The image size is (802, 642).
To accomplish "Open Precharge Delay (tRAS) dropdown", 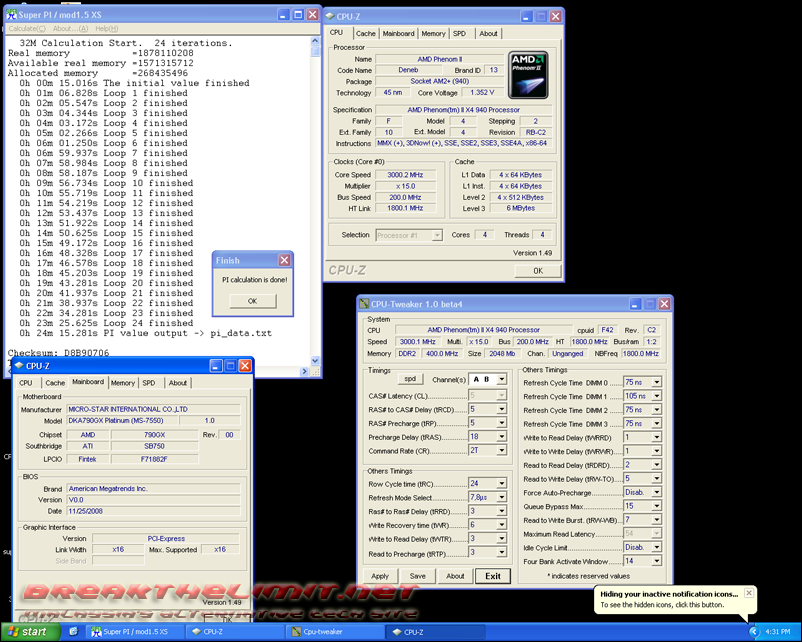I will pyautogui.click(x=502, y=437).
